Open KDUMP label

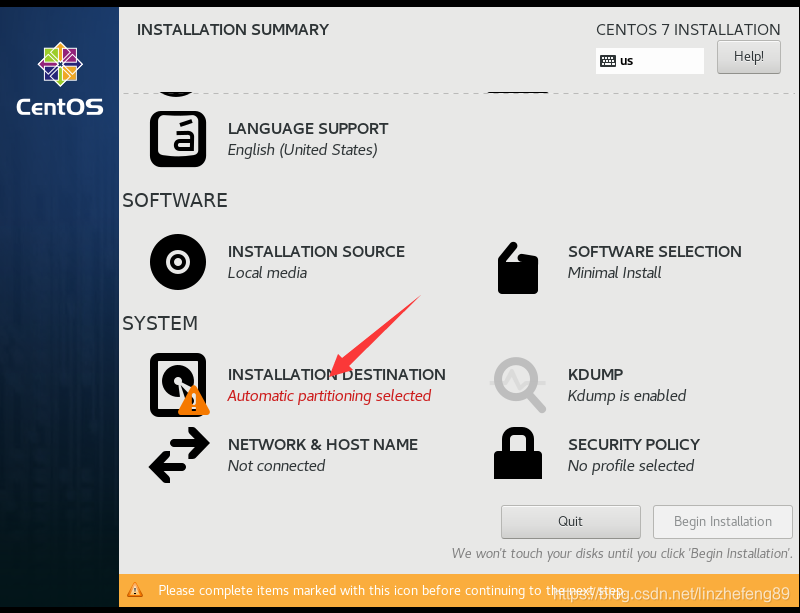(595, 375)
